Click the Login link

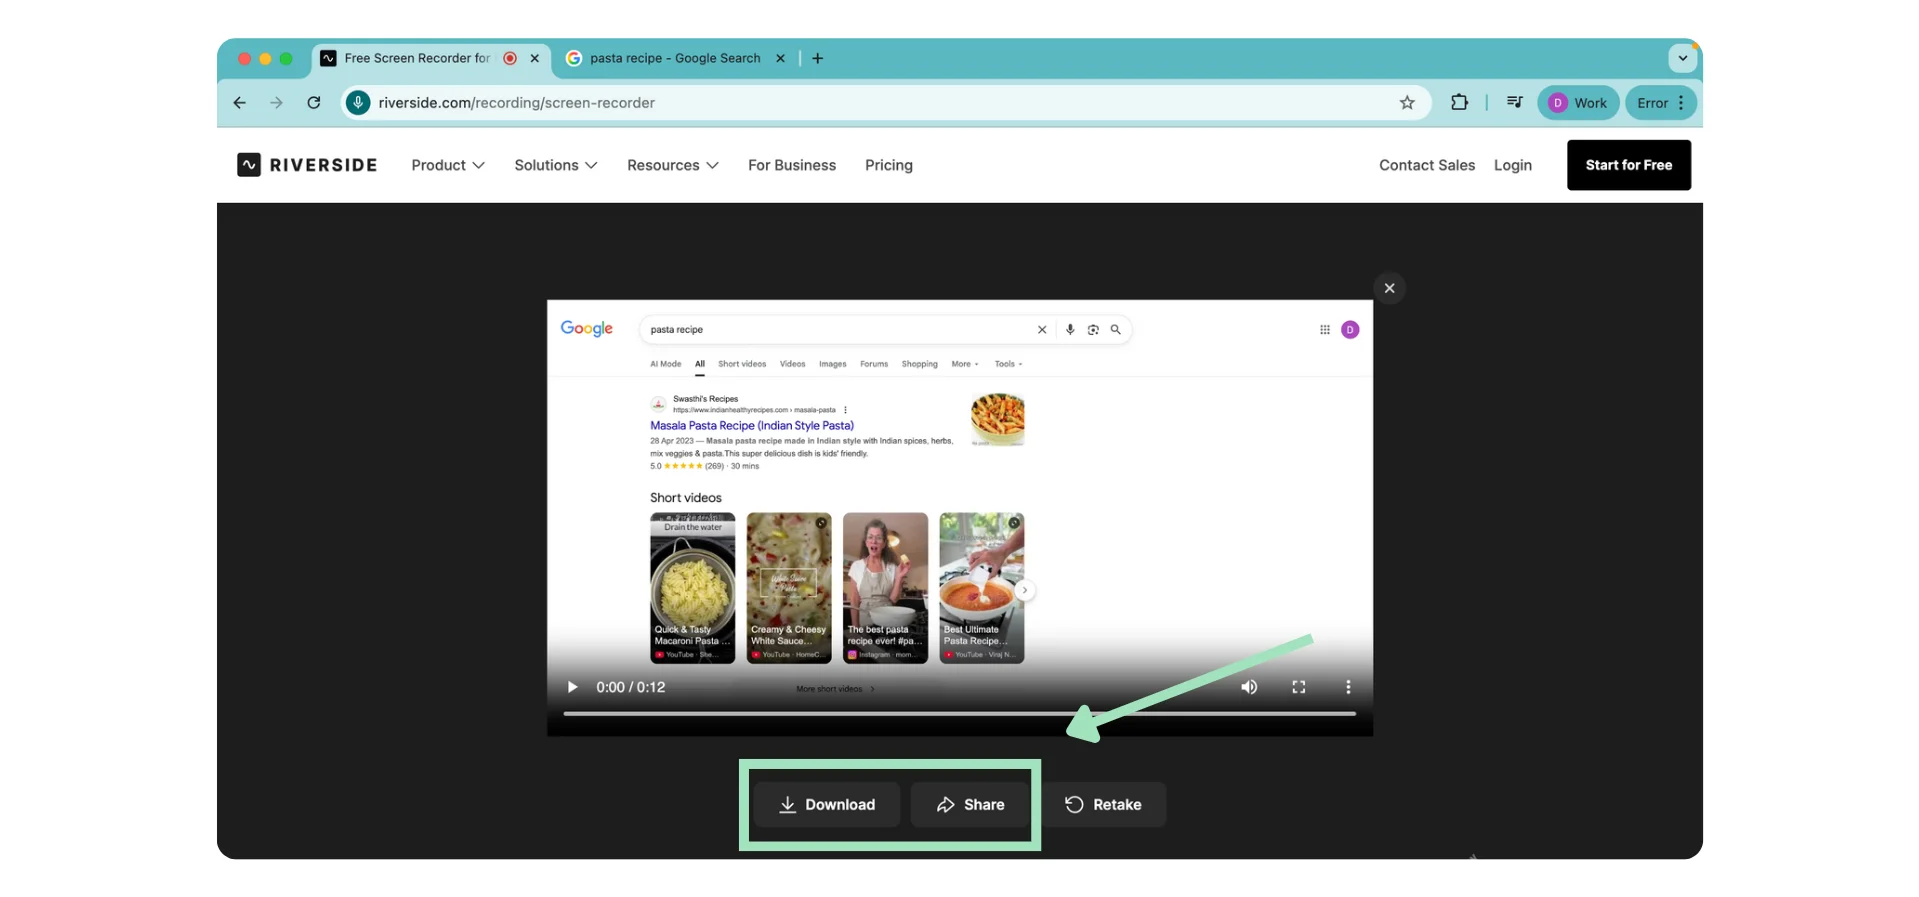[1513, 165]
